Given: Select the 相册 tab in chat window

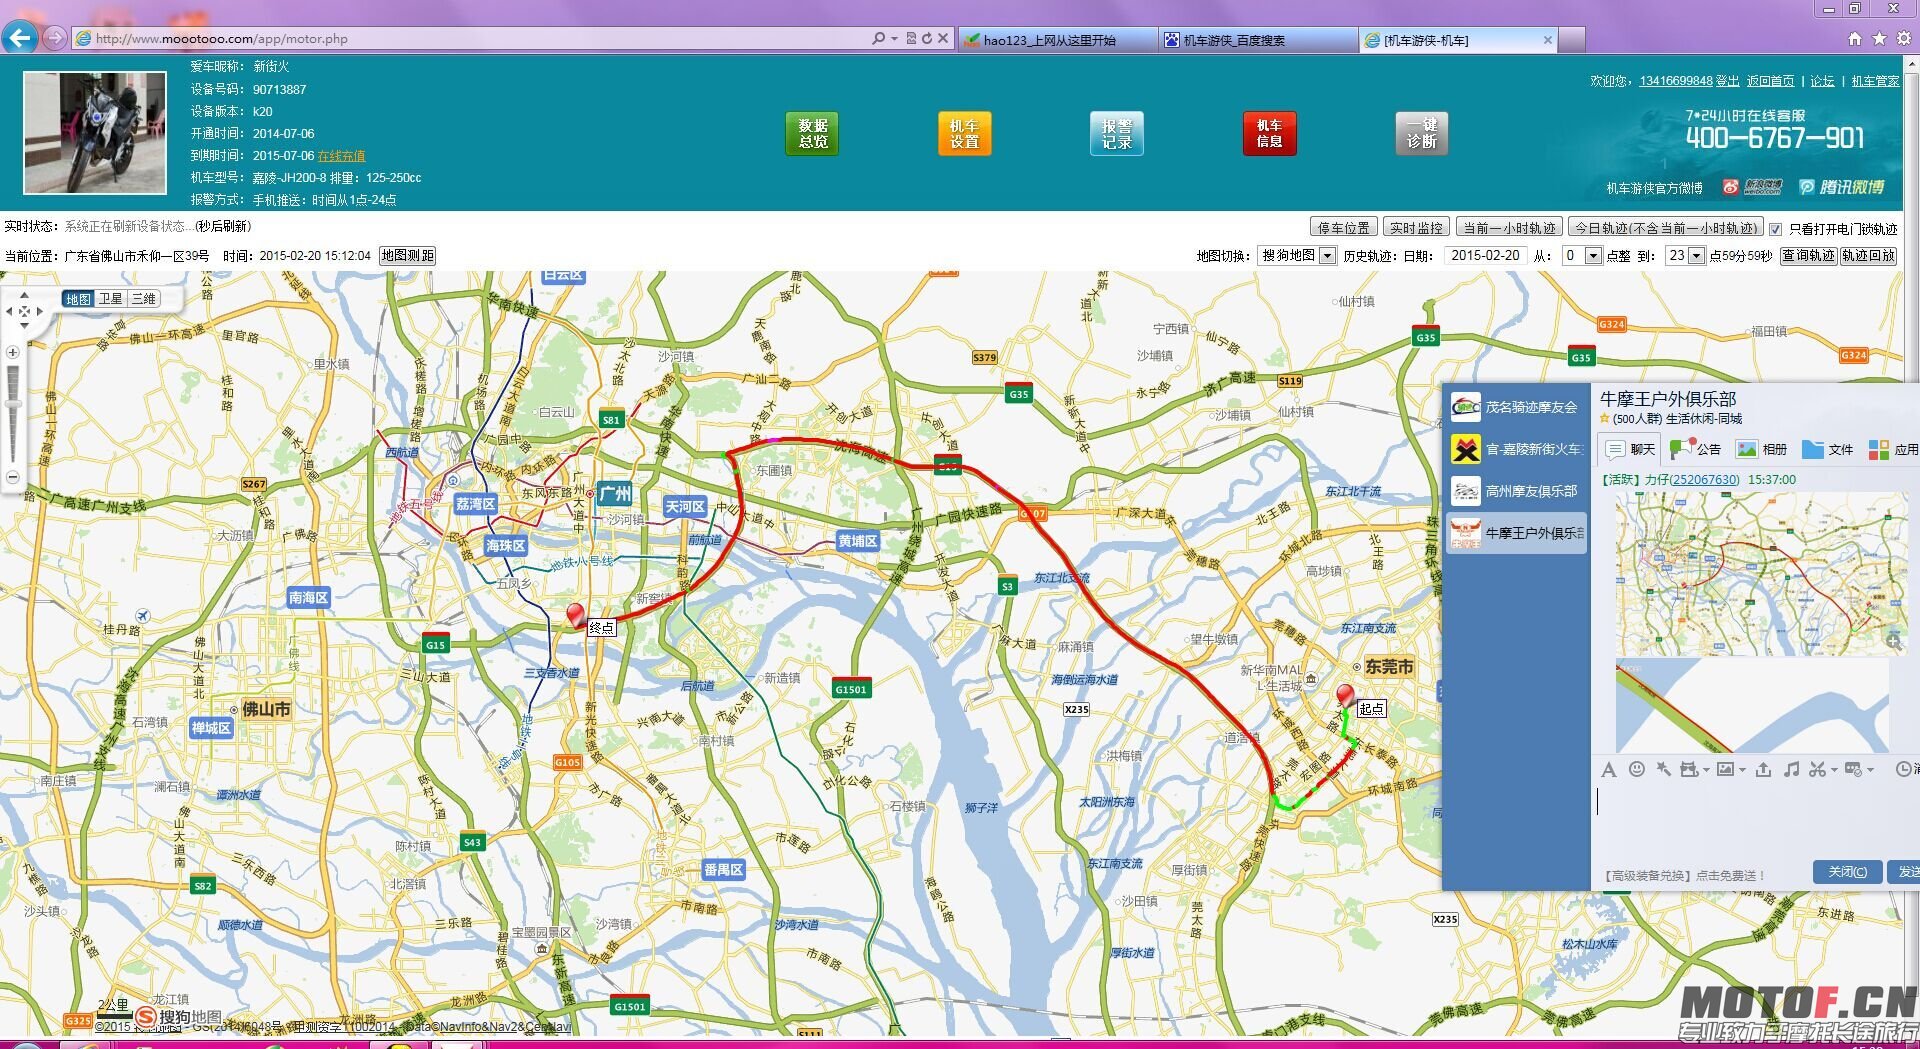Looking at the screenshot, I should click(1762, 449).
